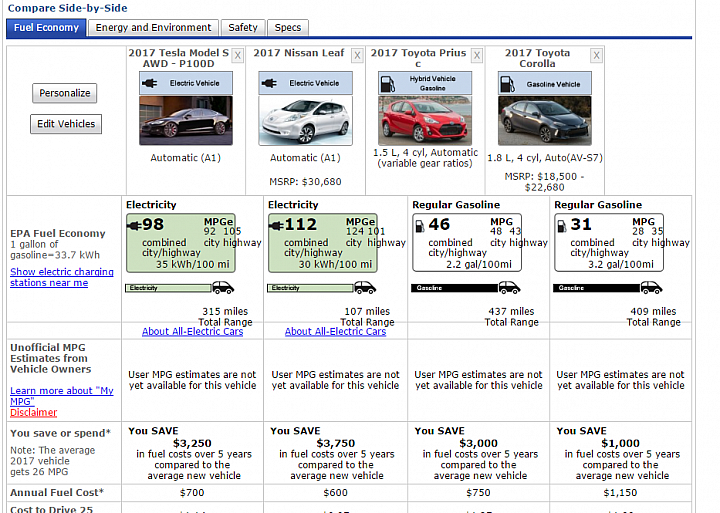The width and height of the screenshot is (720, 513).
Task: Click the 2017 Toyota Prius c heading
Action: (x=418, y=58)
